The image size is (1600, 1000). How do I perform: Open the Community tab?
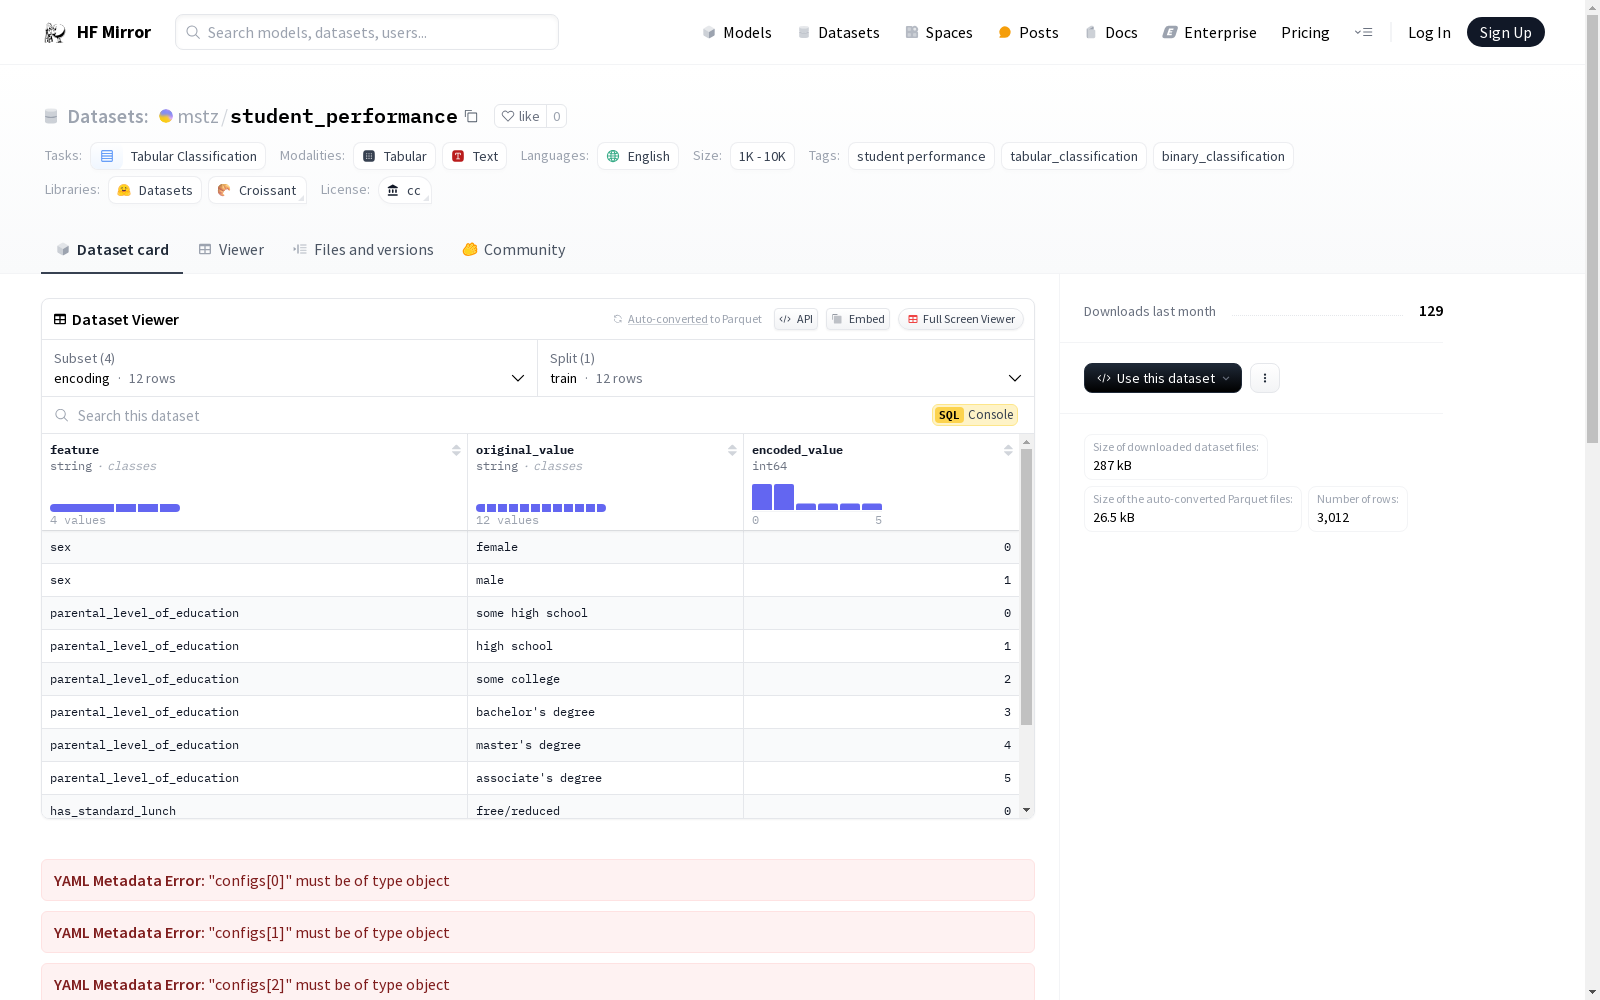pyautogui.click(x=514, y=250)
